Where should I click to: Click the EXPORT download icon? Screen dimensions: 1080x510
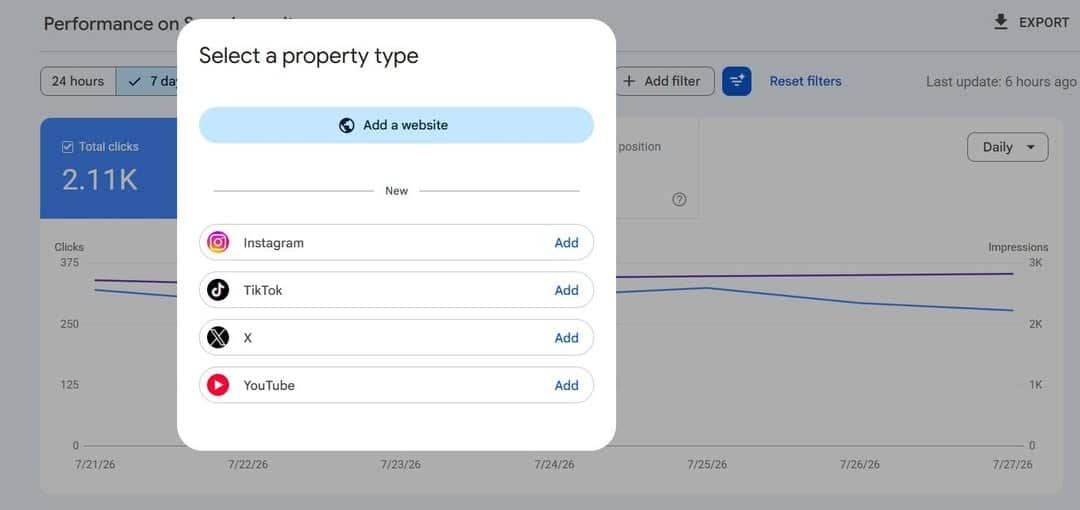tap(1001, 23)
